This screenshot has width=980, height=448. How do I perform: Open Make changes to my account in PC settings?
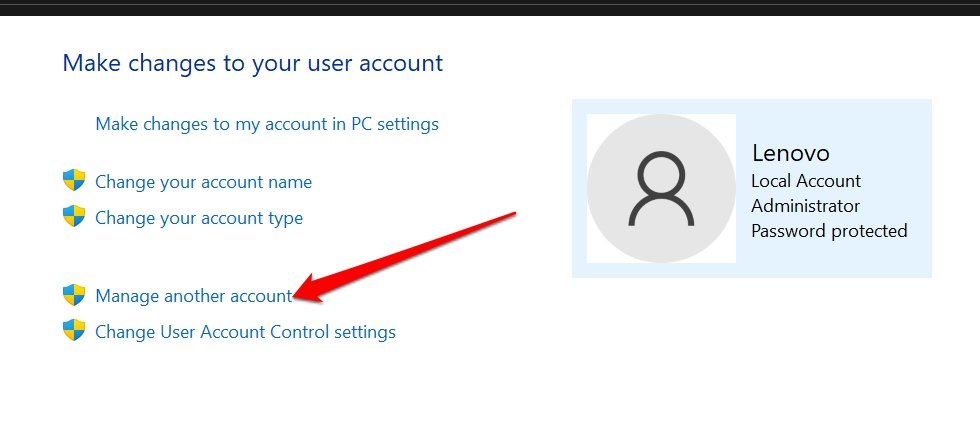tap(267, 124)
